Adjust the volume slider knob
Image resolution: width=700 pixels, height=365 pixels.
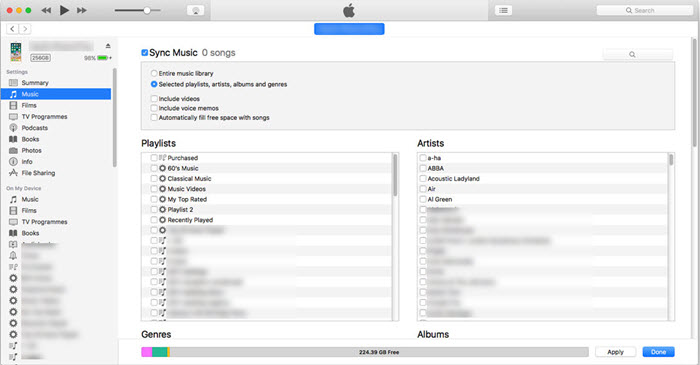146,10
